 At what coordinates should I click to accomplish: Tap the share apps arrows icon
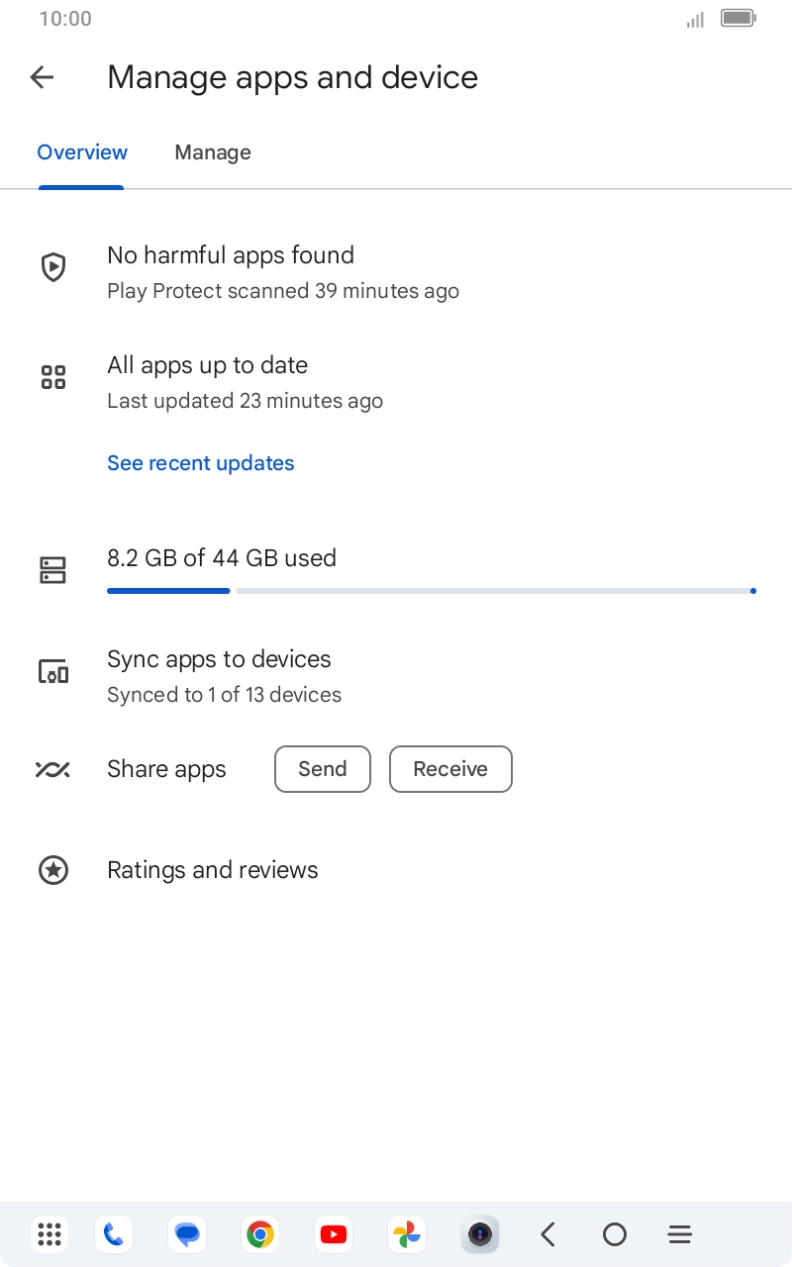[x=53, y=769]
